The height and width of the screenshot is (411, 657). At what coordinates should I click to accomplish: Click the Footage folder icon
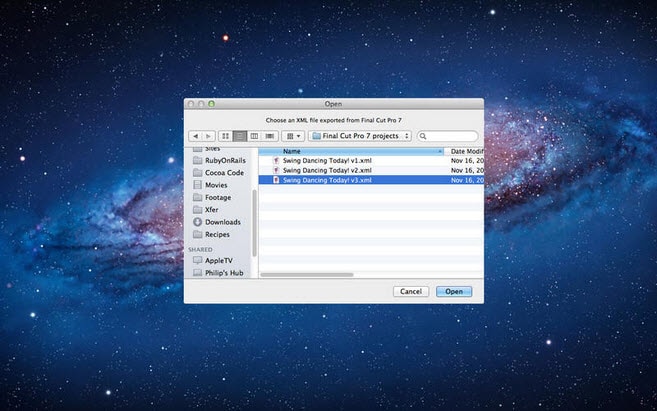tap(198, 197)
